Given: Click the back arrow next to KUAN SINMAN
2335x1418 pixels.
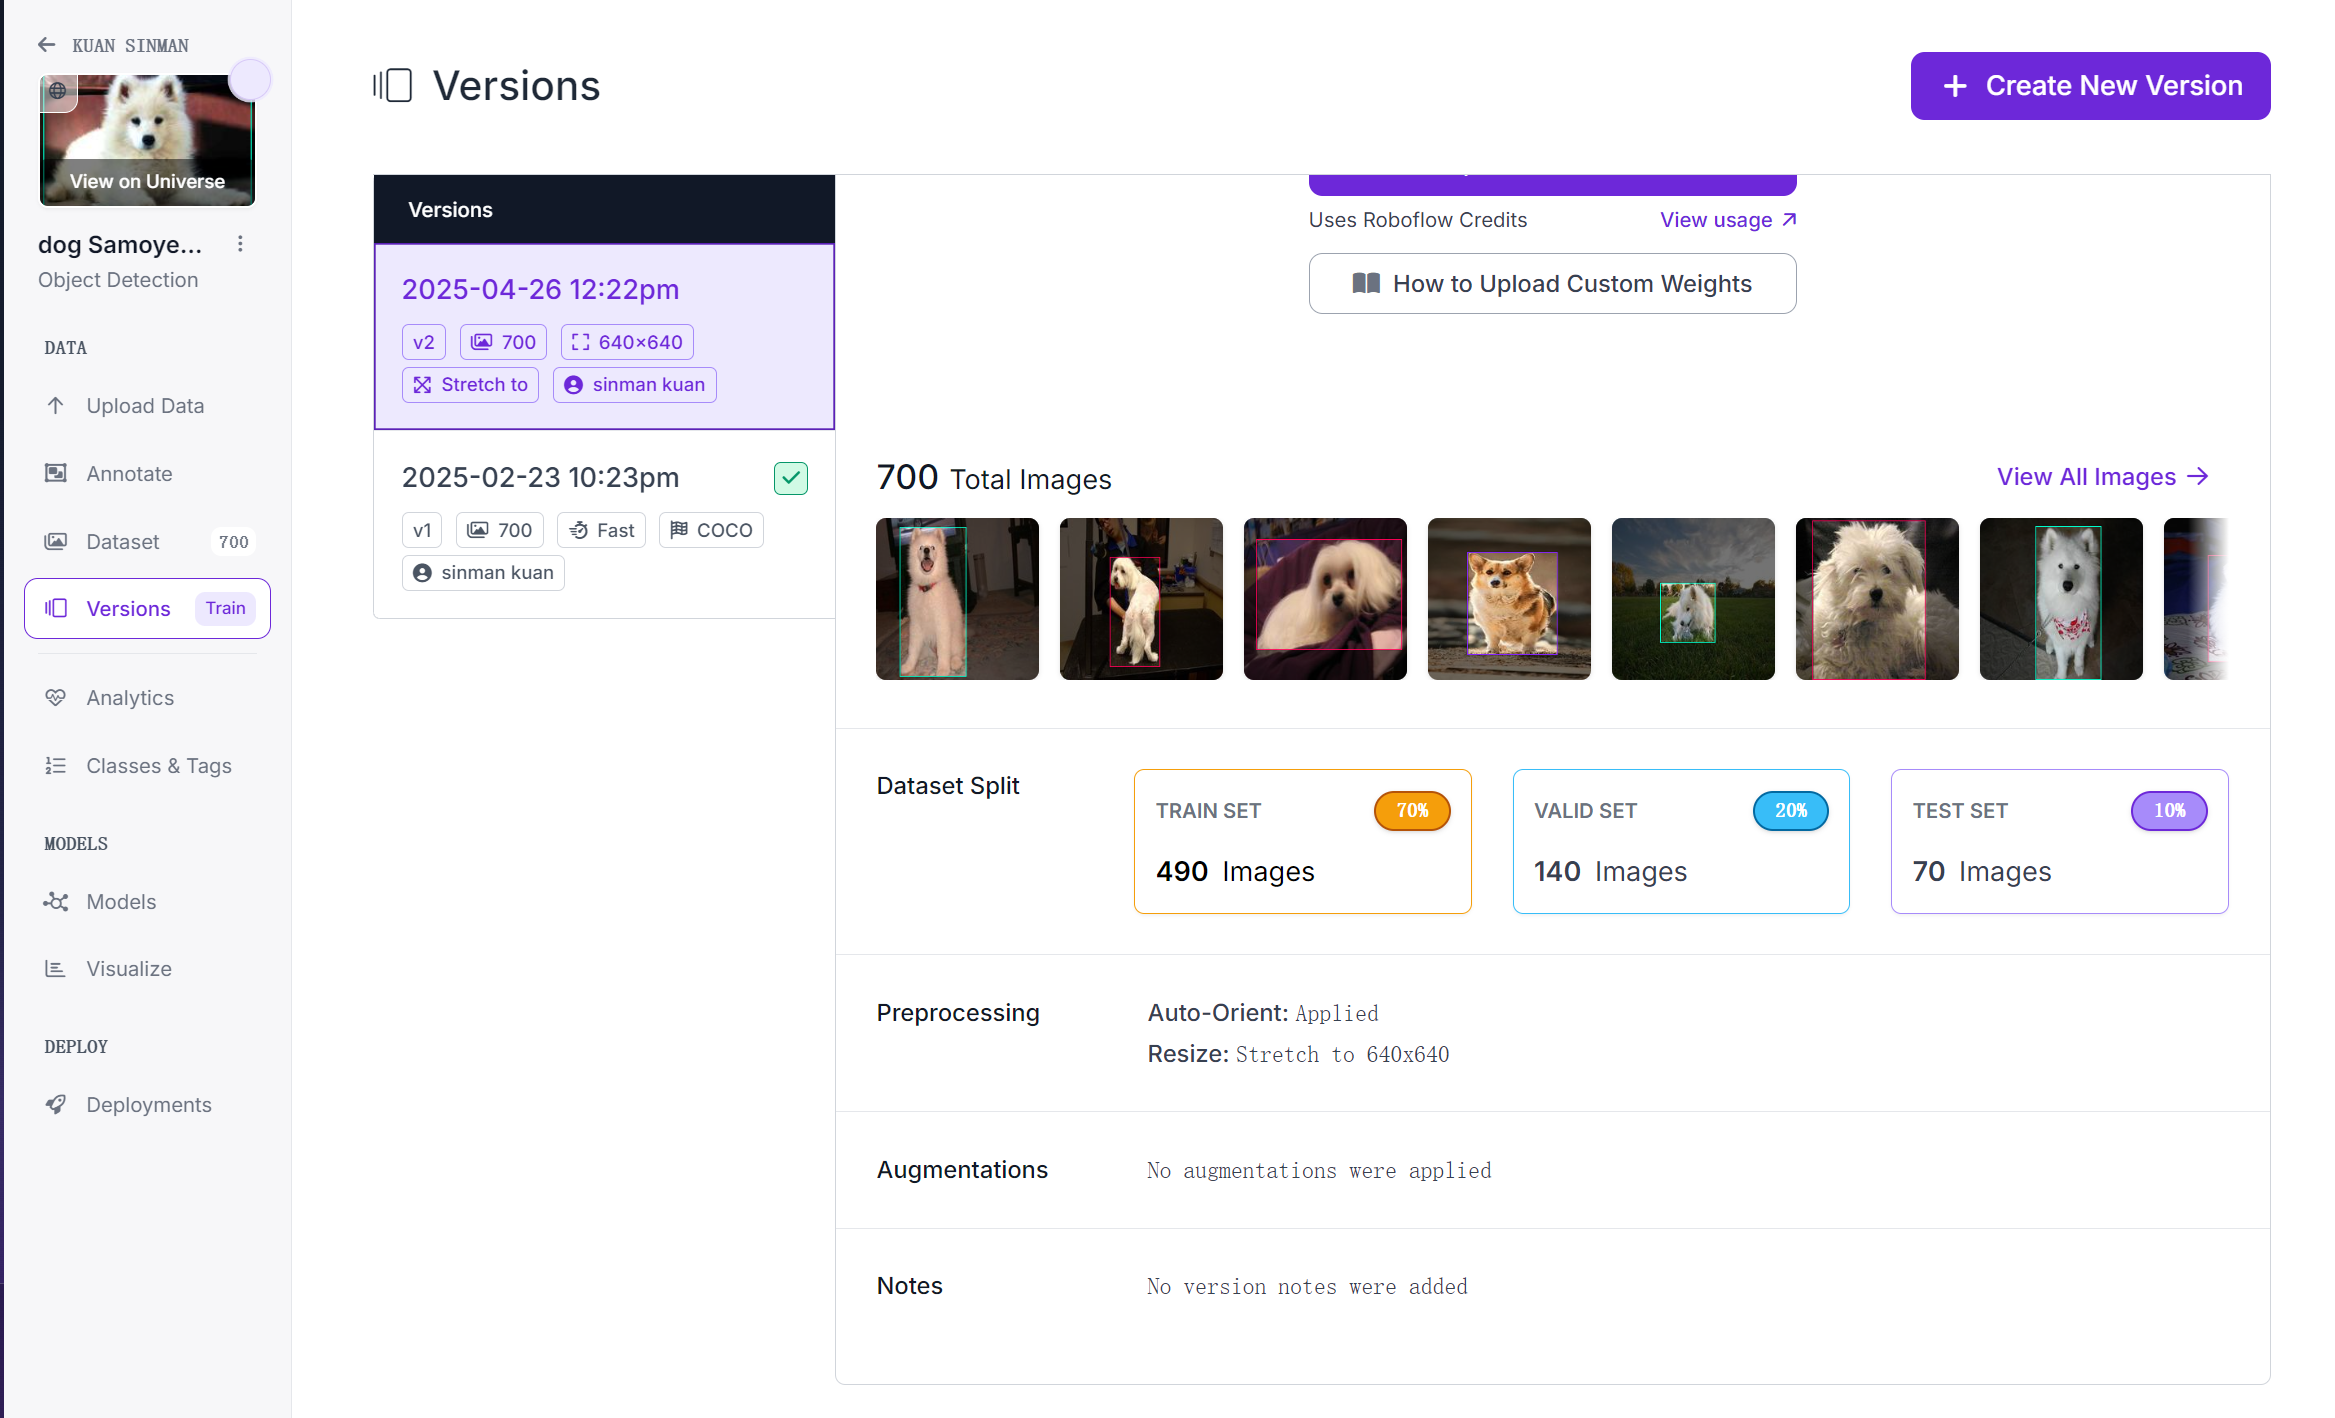Looking at the screenshot, I should click(x=46, y=45).
